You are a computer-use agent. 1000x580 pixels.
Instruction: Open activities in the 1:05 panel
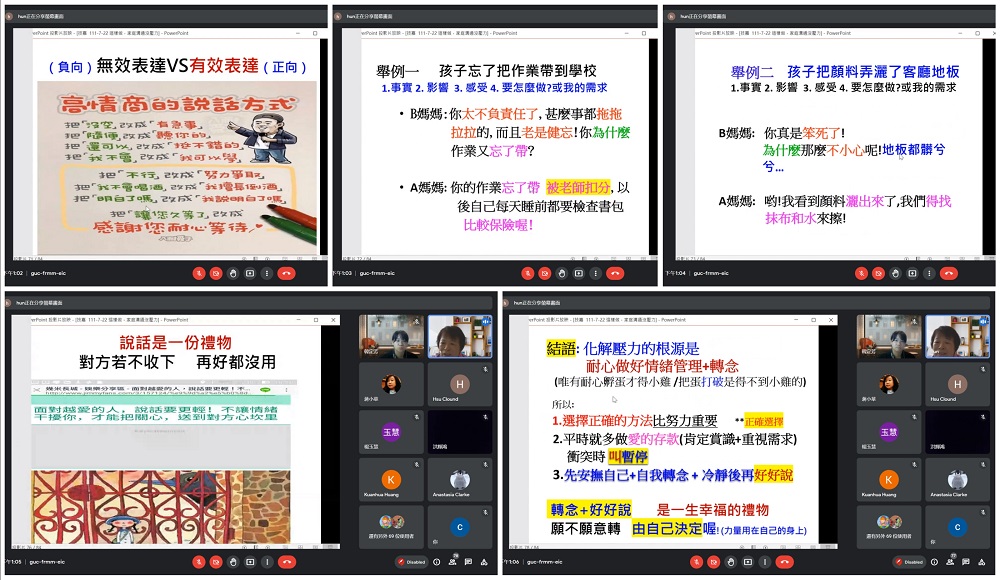click(x=484, y=562)
